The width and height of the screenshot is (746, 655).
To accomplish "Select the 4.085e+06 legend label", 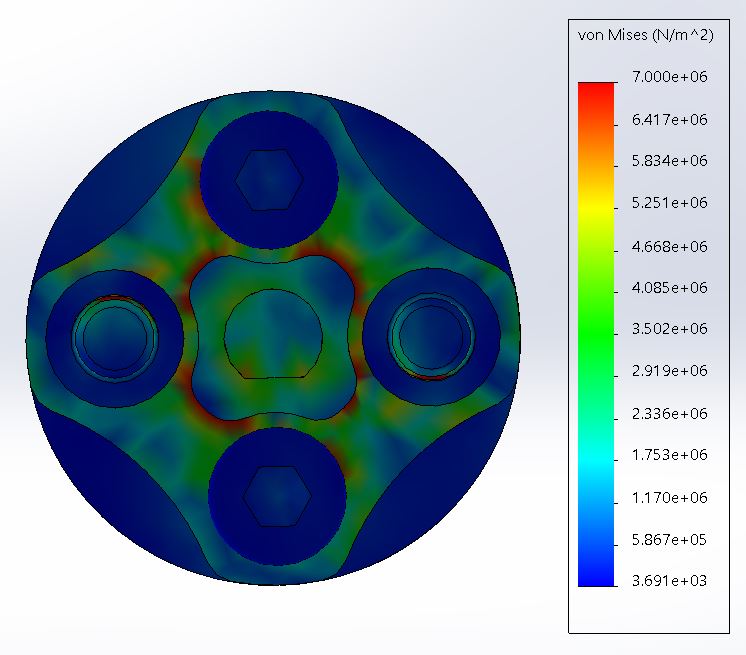I will [669, 288].
